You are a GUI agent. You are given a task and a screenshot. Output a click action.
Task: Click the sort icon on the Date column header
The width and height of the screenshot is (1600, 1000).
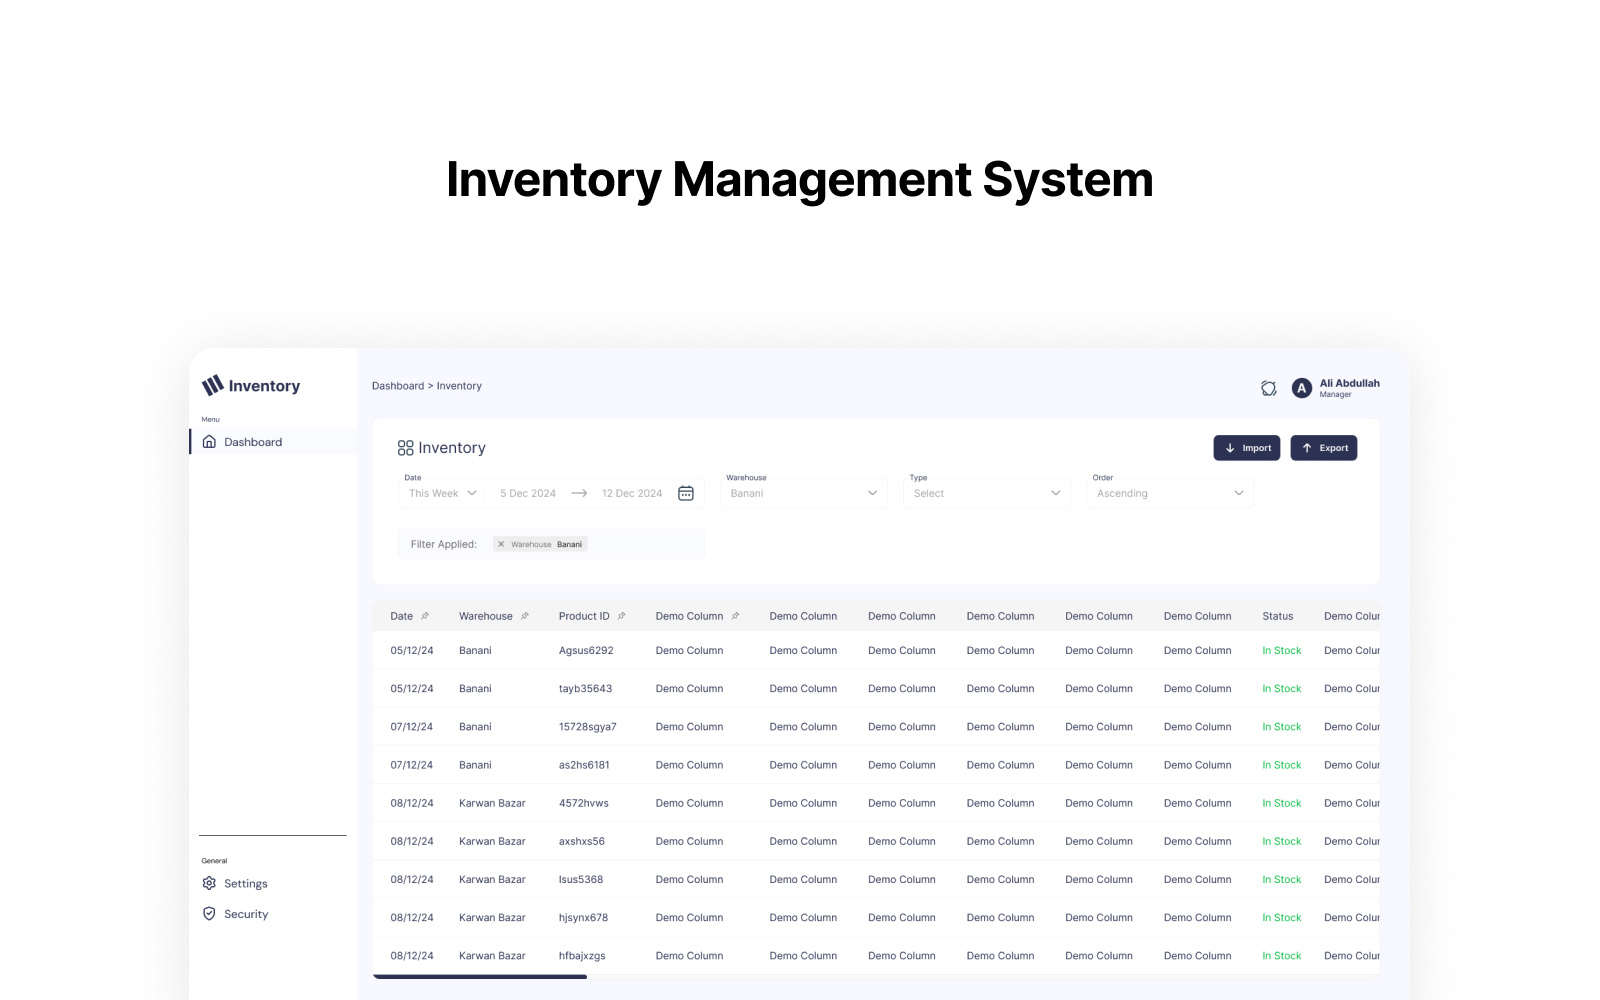tap(423, 615)
